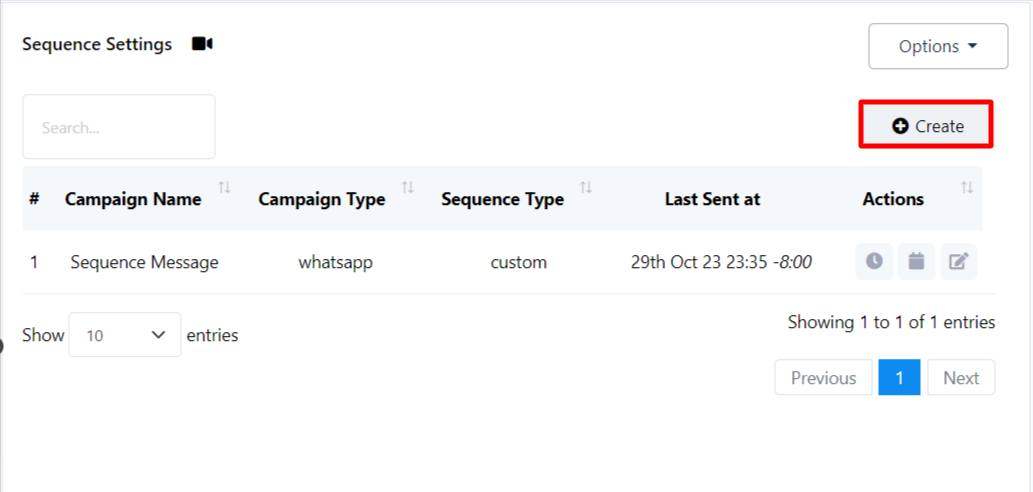Click the clock icon in Actions column

(x=874, y=262)
